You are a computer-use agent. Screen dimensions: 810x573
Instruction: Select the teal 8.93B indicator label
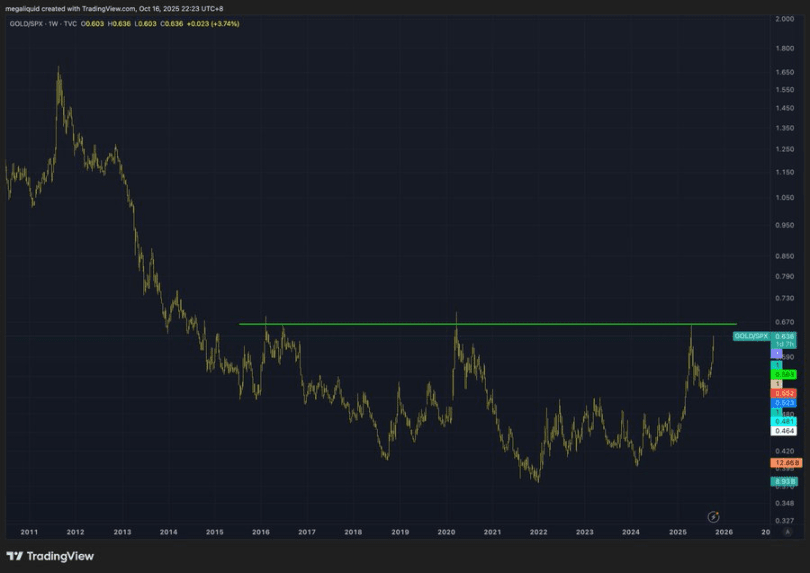tap(784, 482)
